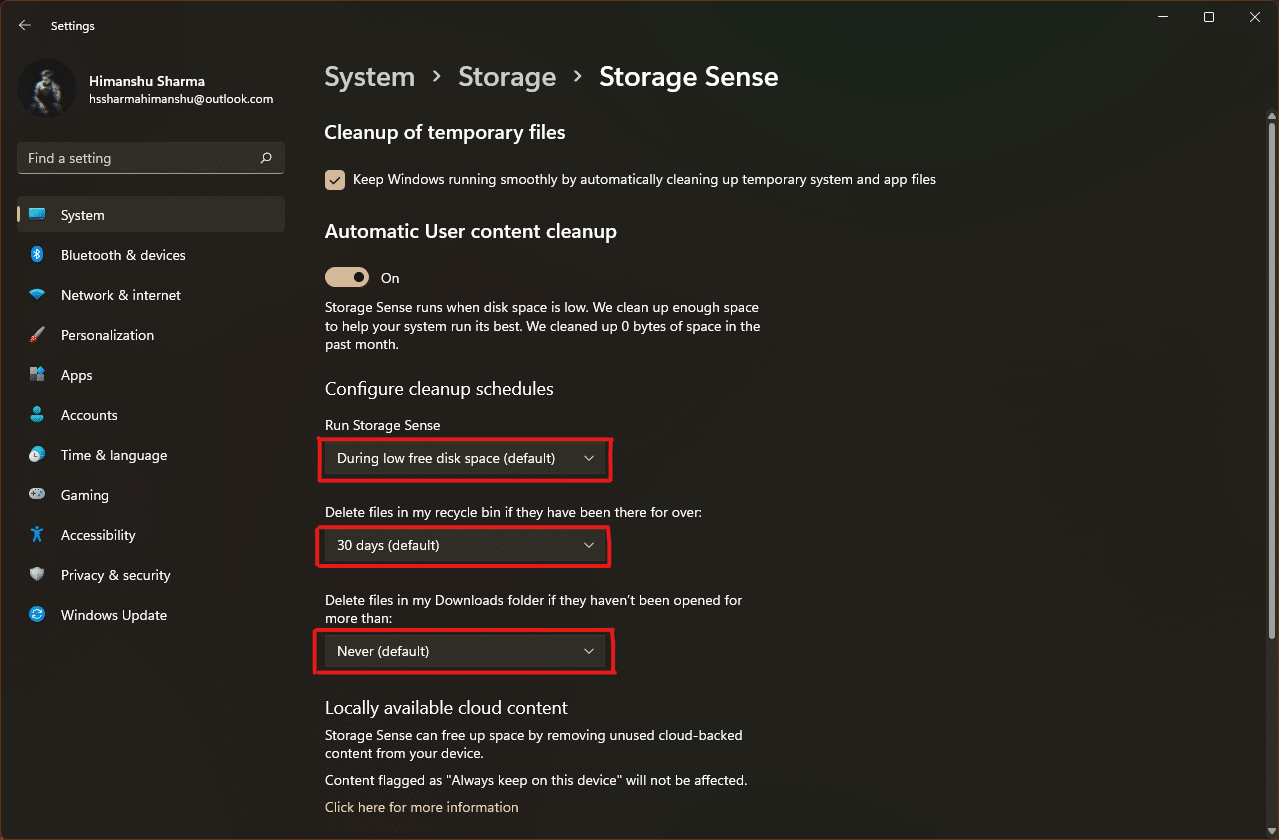Screen dimensions: 1279x840
Task: Expand the recycle bin 30 days dropdown
Action: 465,545
